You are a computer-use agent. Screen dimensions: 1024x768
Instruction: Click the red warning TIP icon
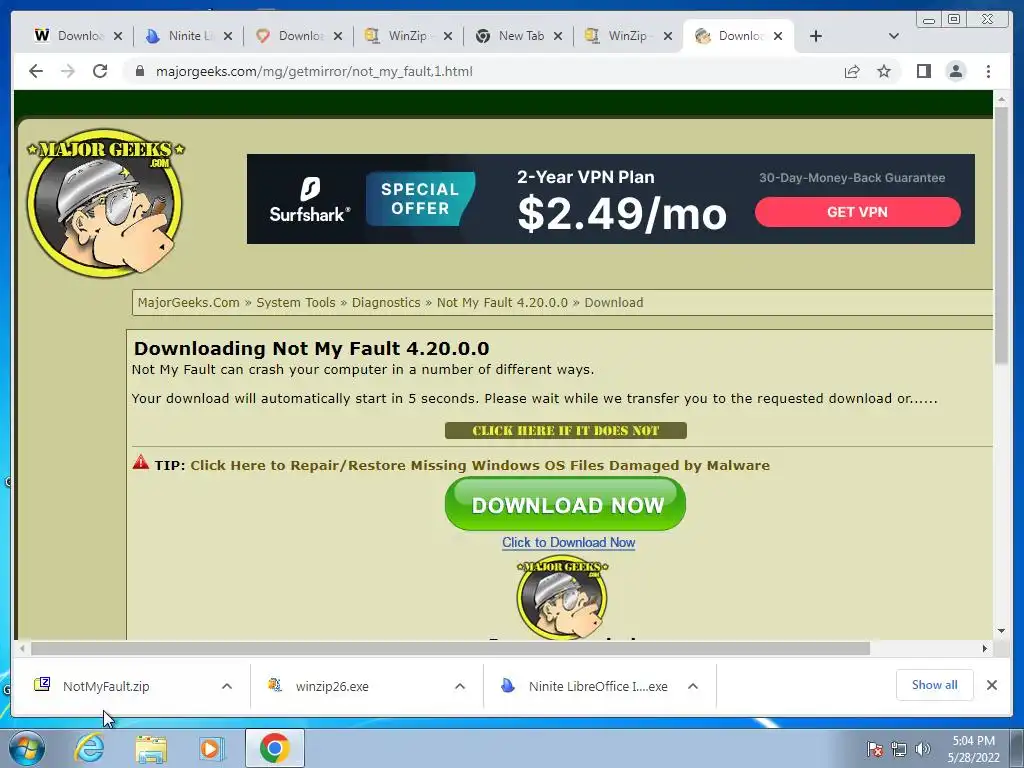point(140,463)
